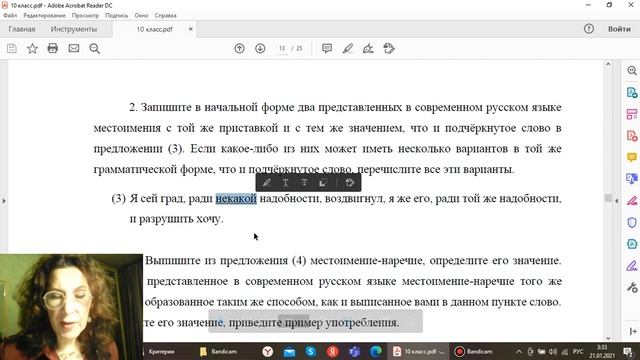
Task: Show hidden tray icons chevron
Action: tap(519, 351)
